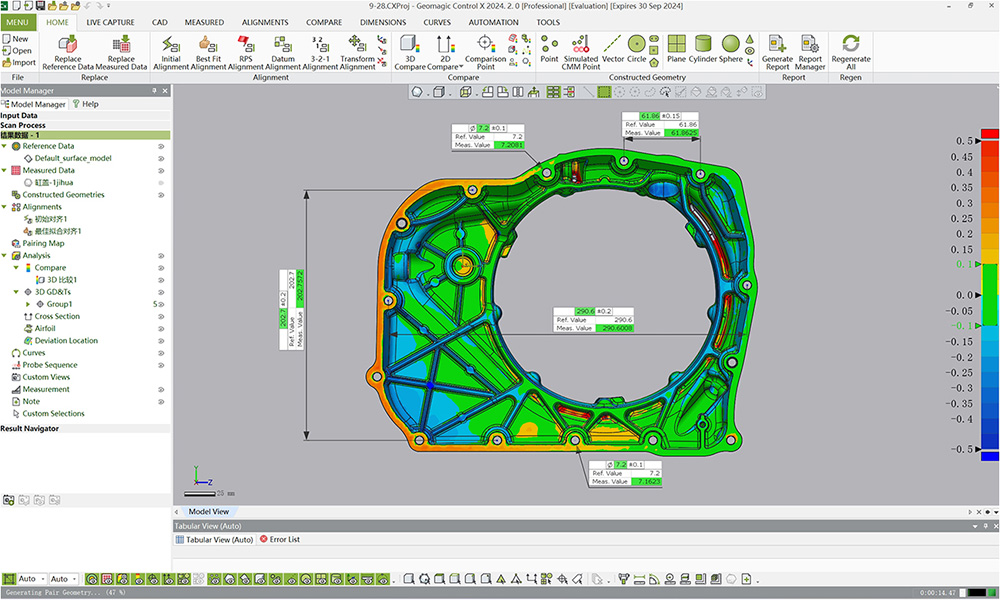The image size is (1000, 600).
Task: Open the Help tab in Model Manager
Action: tap(85, 103)
